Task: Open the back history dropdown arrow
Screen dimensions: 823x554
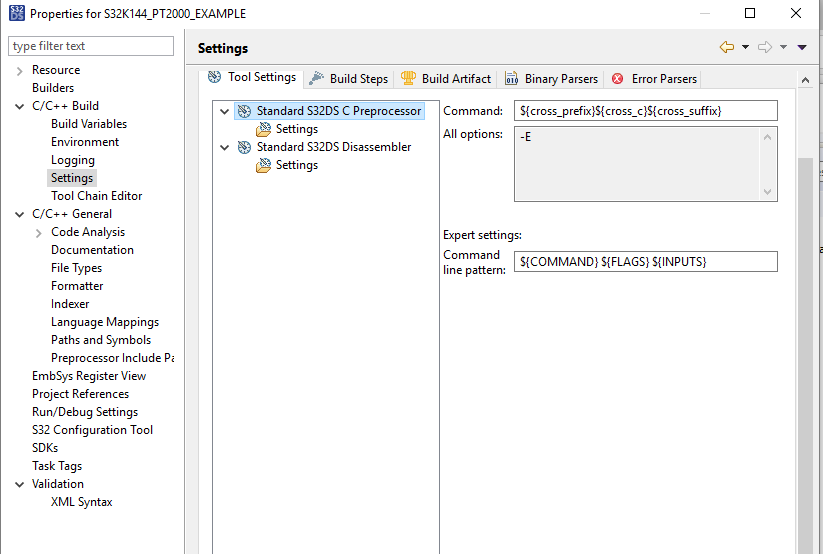Action: pyautogui.click(x=745, y=47)
